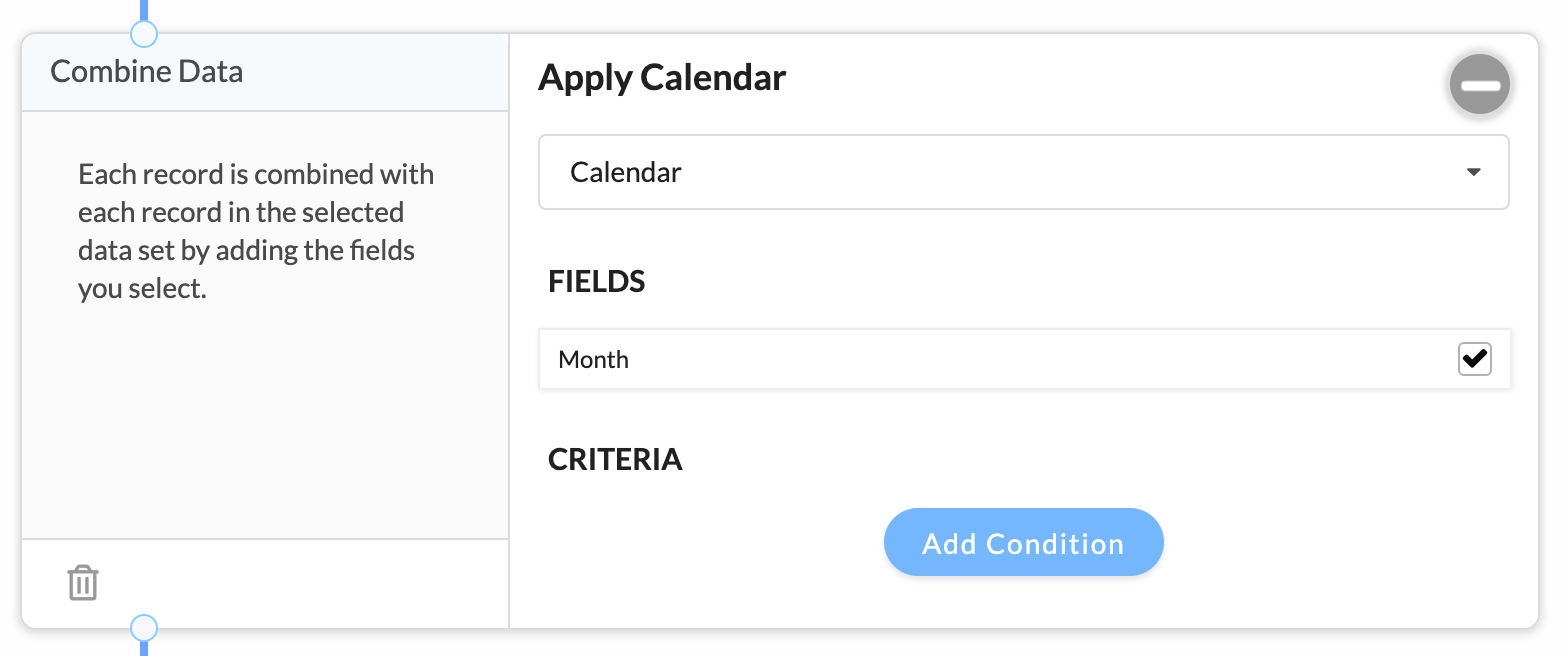Open the Calendar data set dropdown
The image size is (1564, 656).
[1024, 172]
